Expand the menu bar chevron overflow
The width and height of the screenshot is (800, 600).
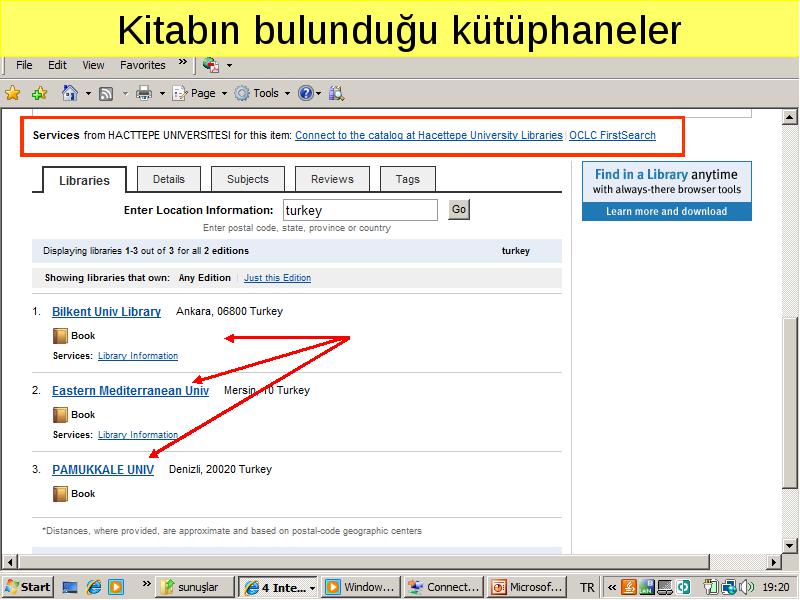(183, 62)
